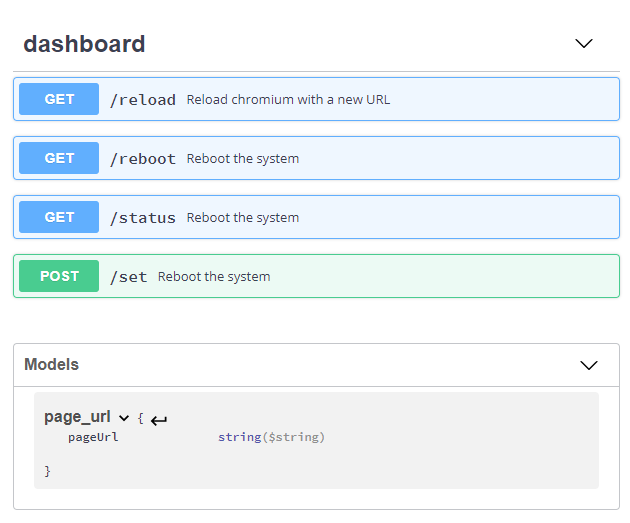Click the /reboot 'Reboot the system' description
Screen dimensions: 630x523
[x=243, y=159]
